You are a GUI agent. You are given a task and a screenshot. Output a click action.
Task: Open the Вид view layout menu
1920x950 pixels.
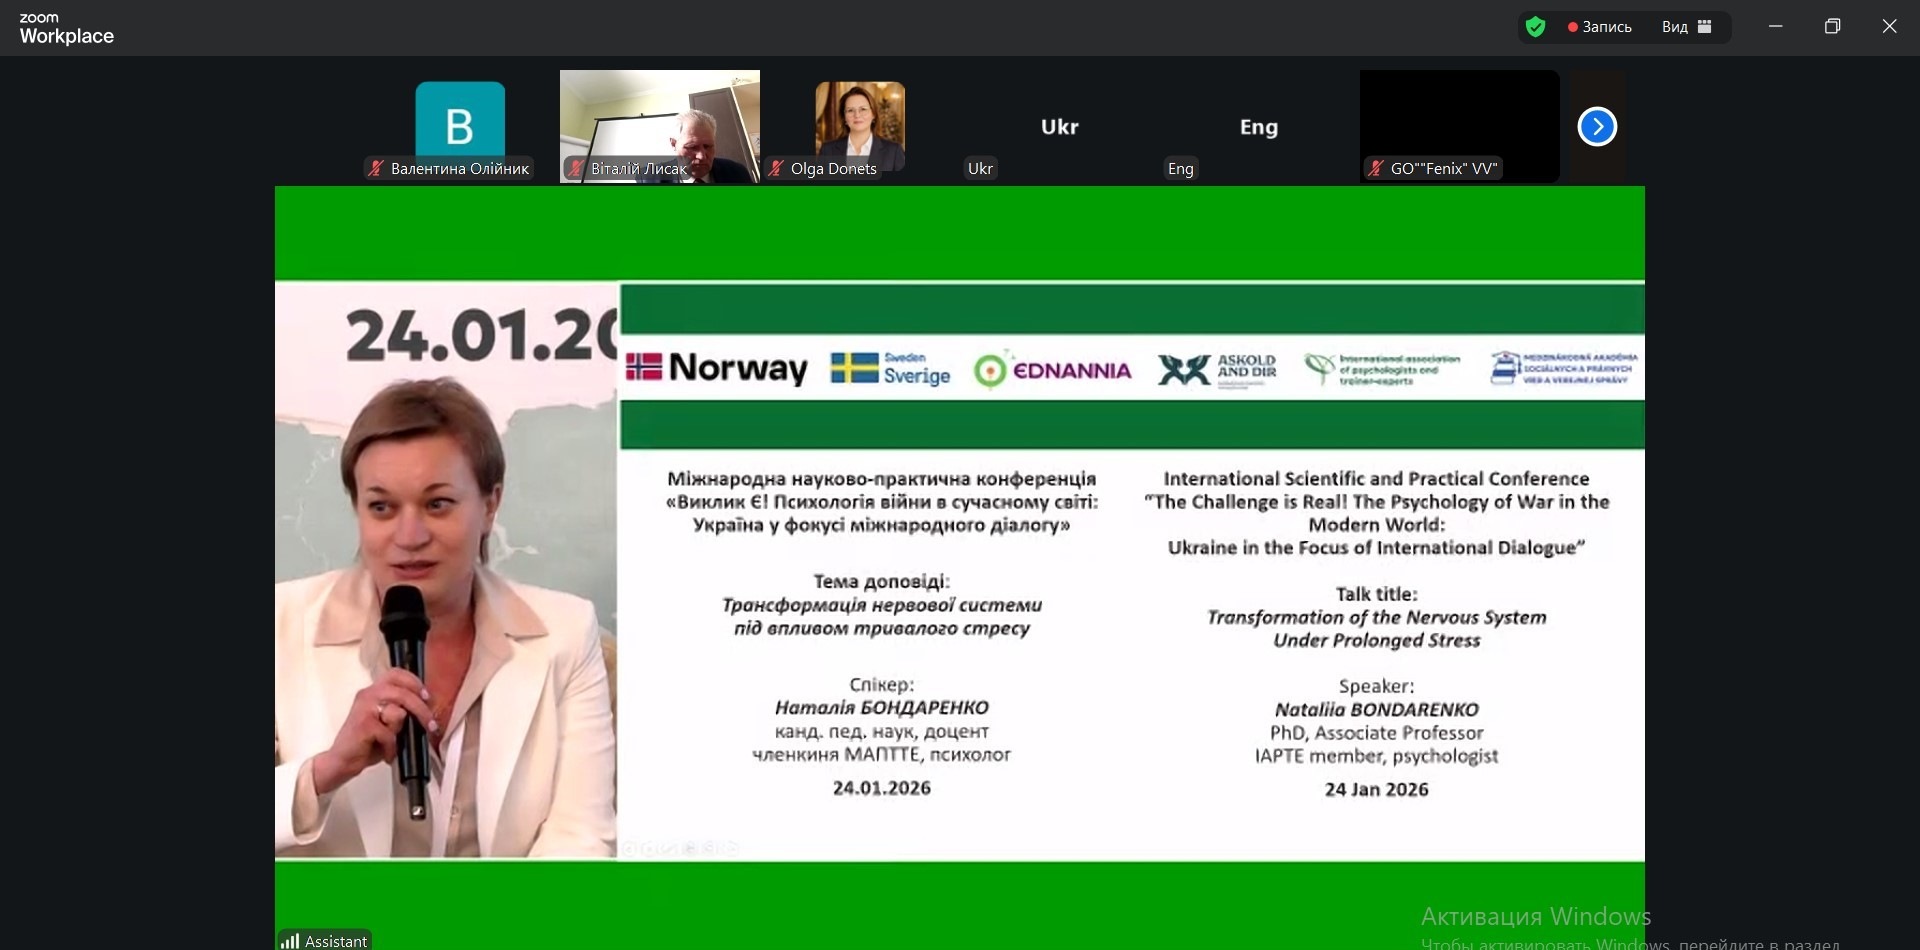pos(1687,27)
